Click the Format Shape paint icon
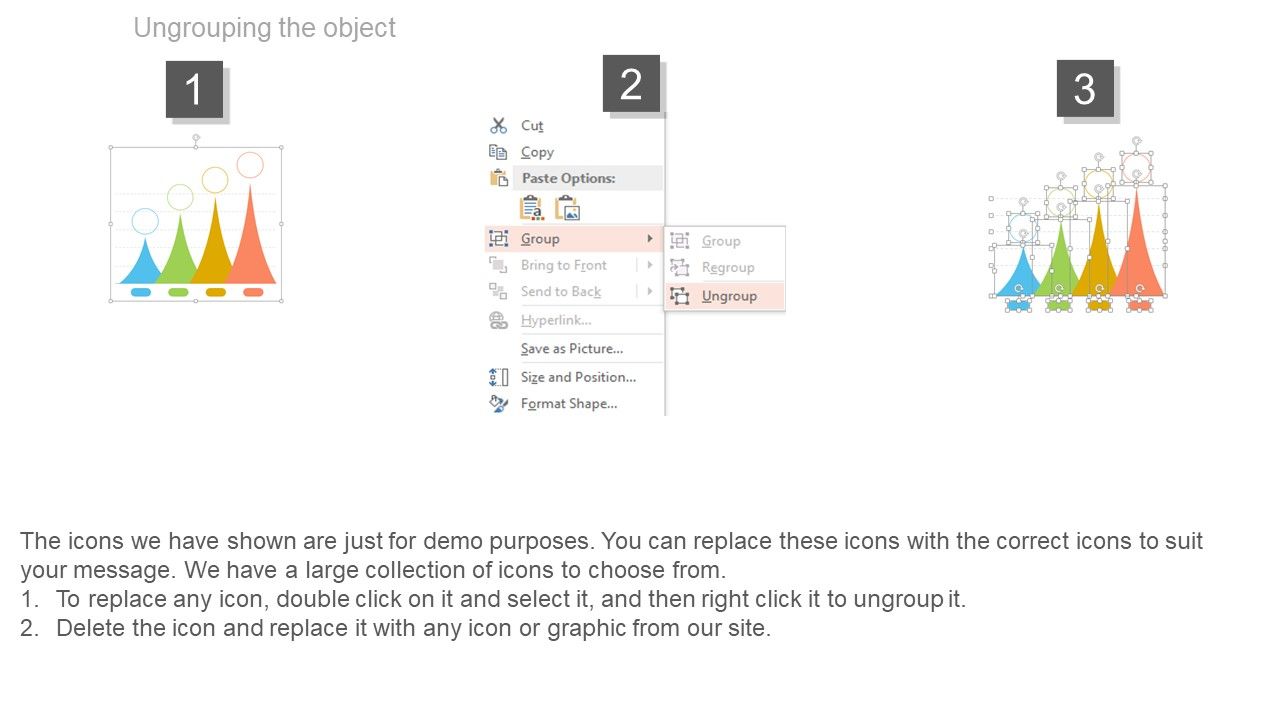 498,404
